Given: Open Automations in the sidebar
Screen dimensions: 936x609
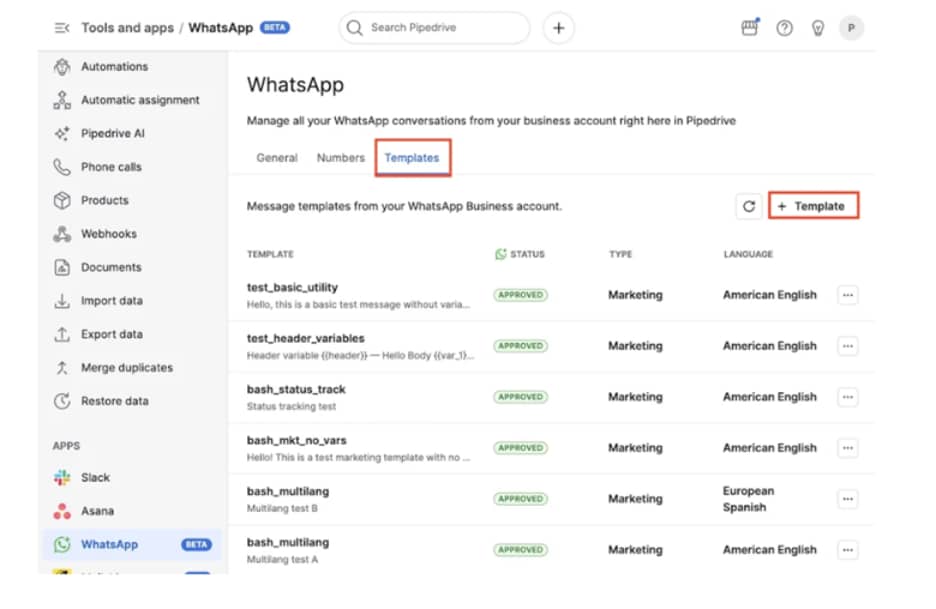Looking at the screenshot, I should click(x=115, y=66).
